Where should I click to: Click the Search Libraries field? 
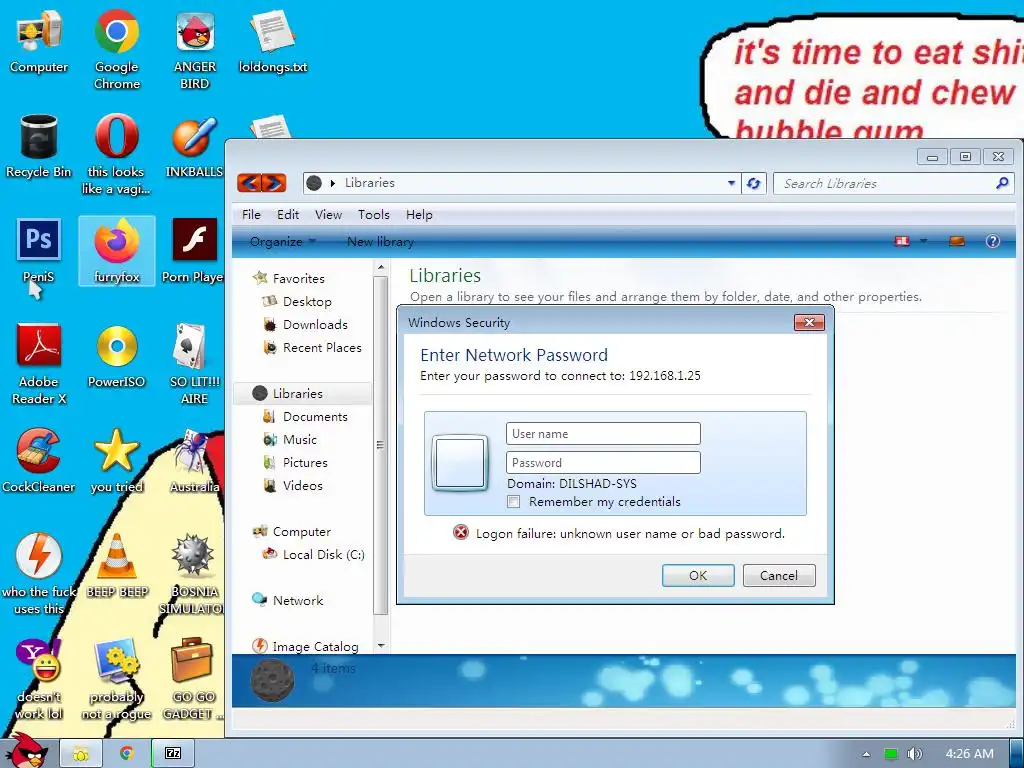(893, 184)
